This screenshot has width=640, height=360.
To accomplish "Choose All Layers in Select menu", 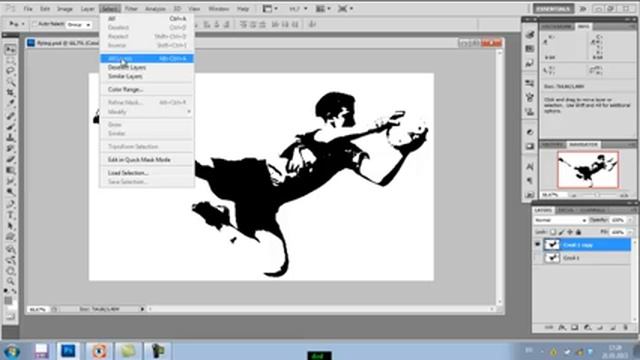I will [147, 58].
